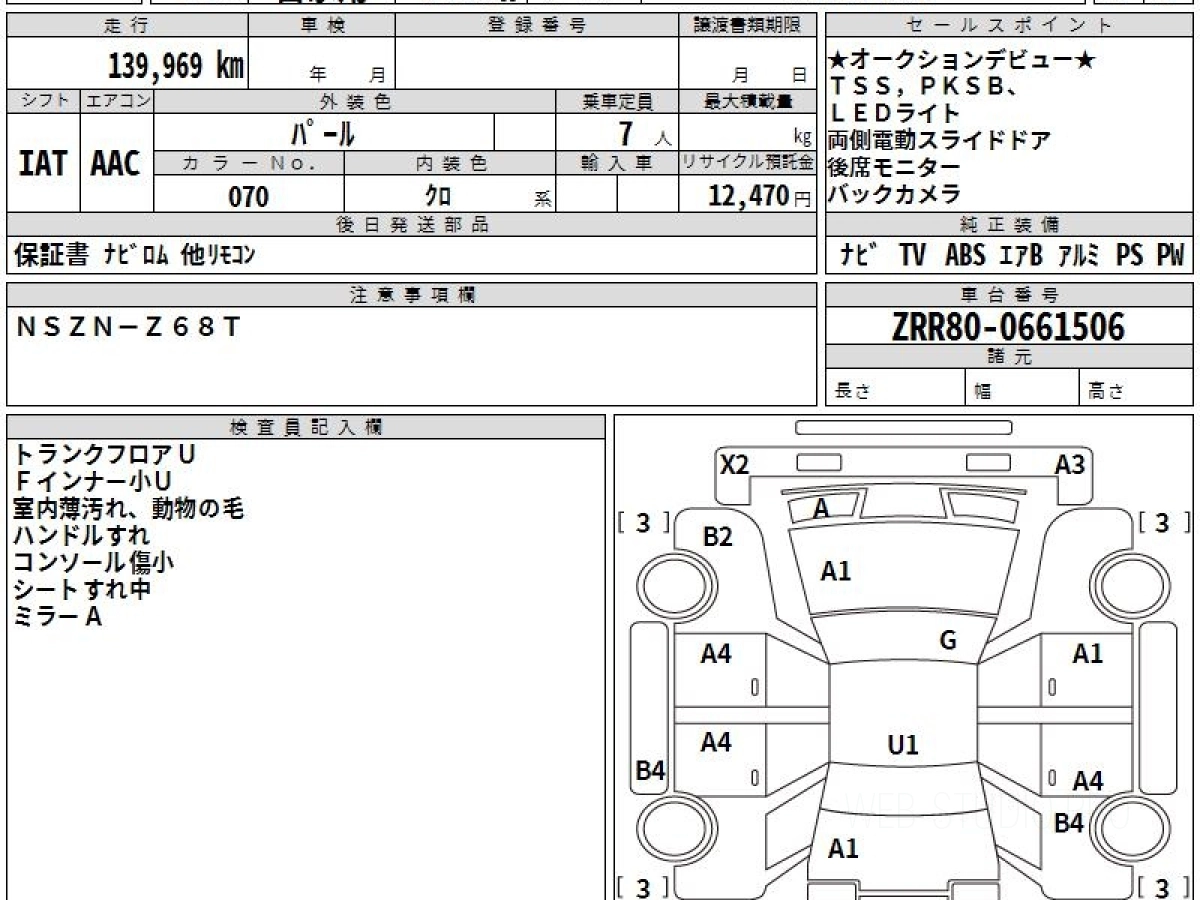Select the コンソール傷小 note
Screen dimensions: 1200x900
click(x=93, y=562)
